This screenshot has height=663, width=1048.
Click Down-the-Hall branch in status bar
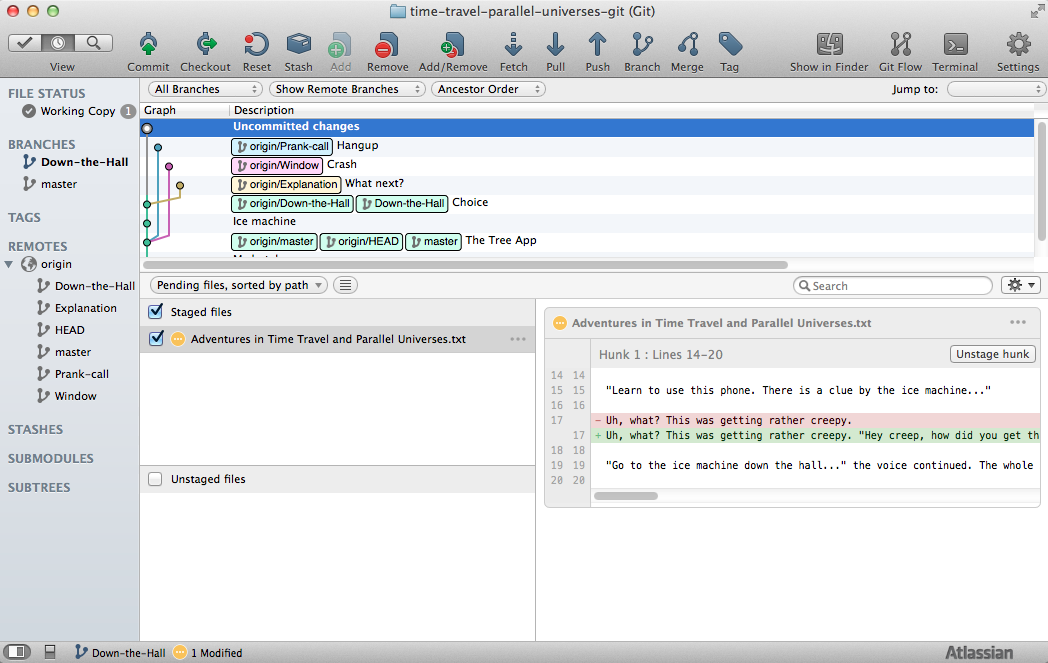120,652
